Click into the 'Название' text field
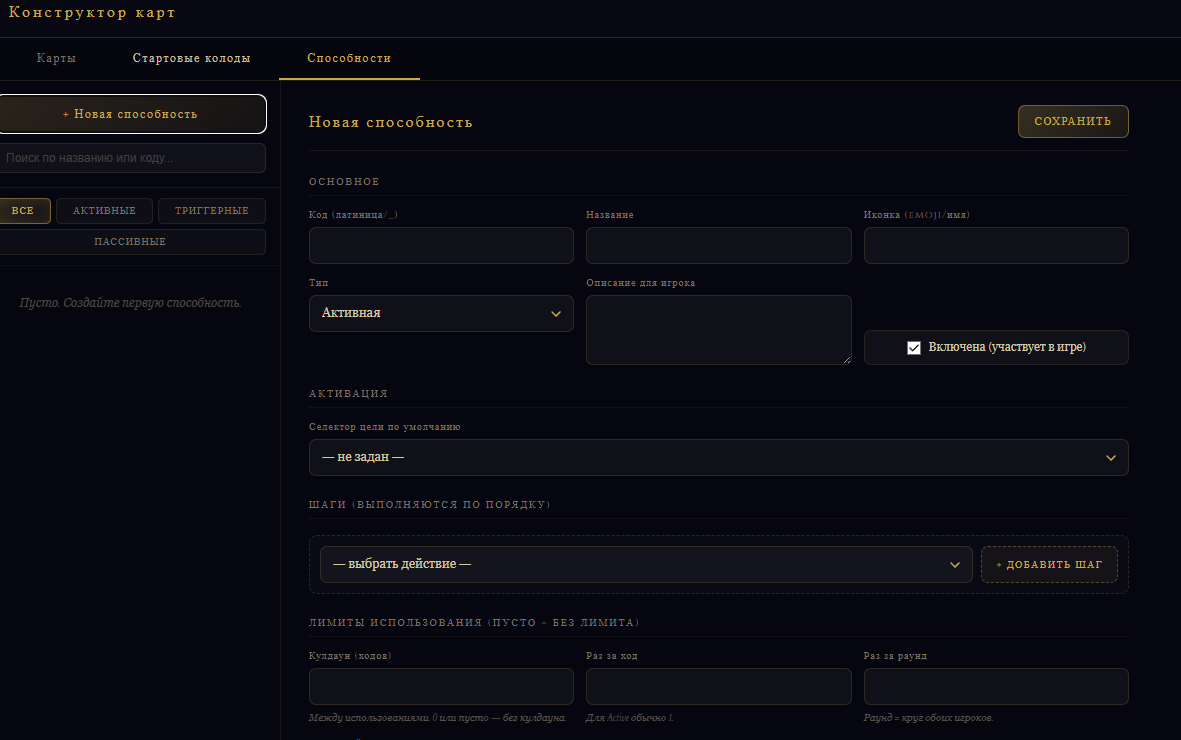 click(x=718, y=246)
